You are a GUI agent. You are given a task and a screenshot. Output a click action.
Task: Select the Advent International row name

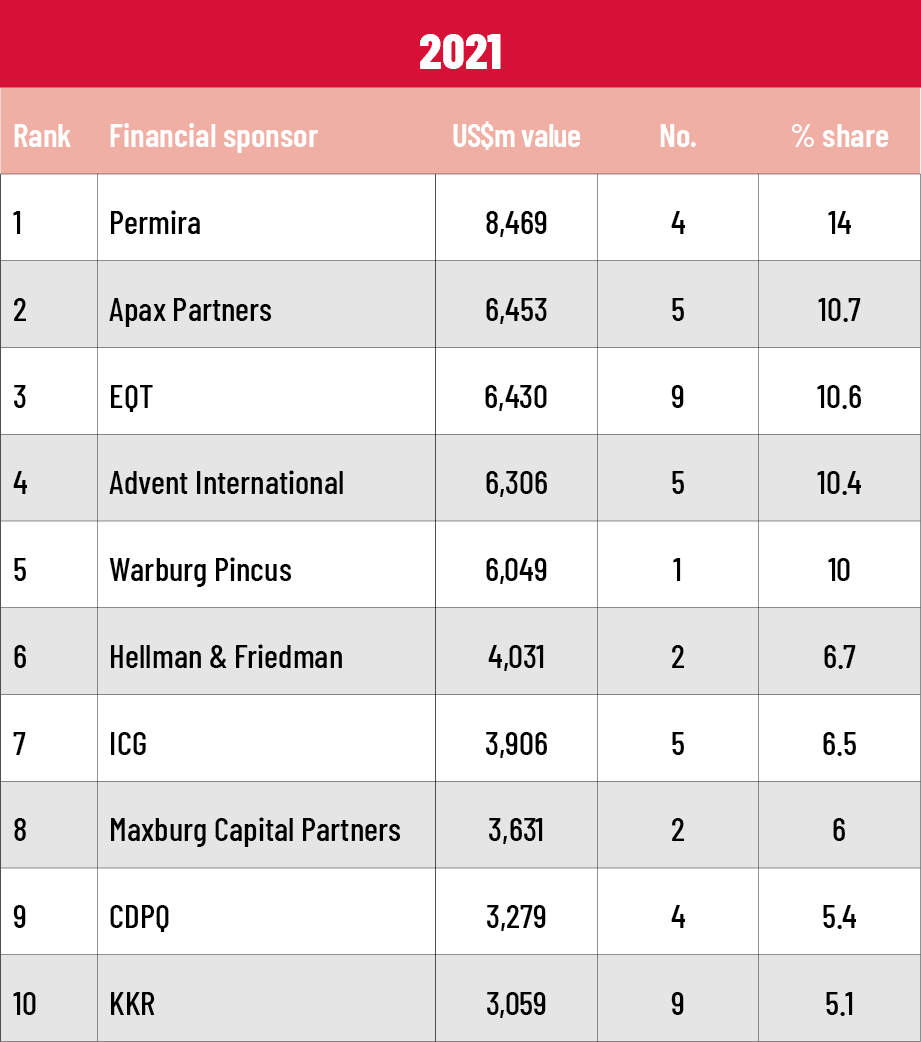point(226,483)
